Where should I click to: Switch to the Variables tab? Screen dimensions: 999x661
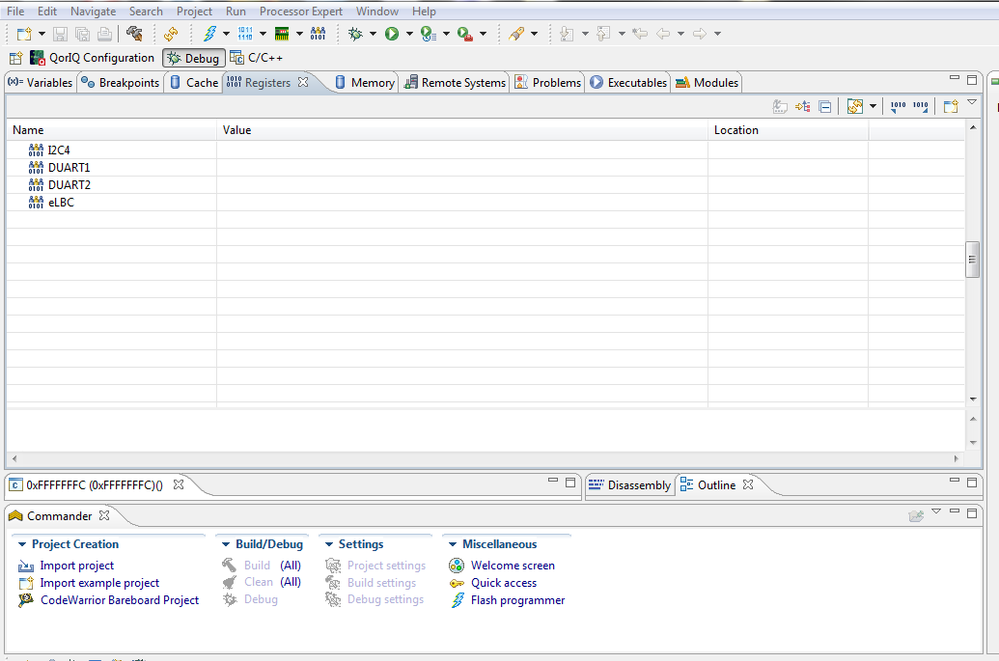point(41,82)
